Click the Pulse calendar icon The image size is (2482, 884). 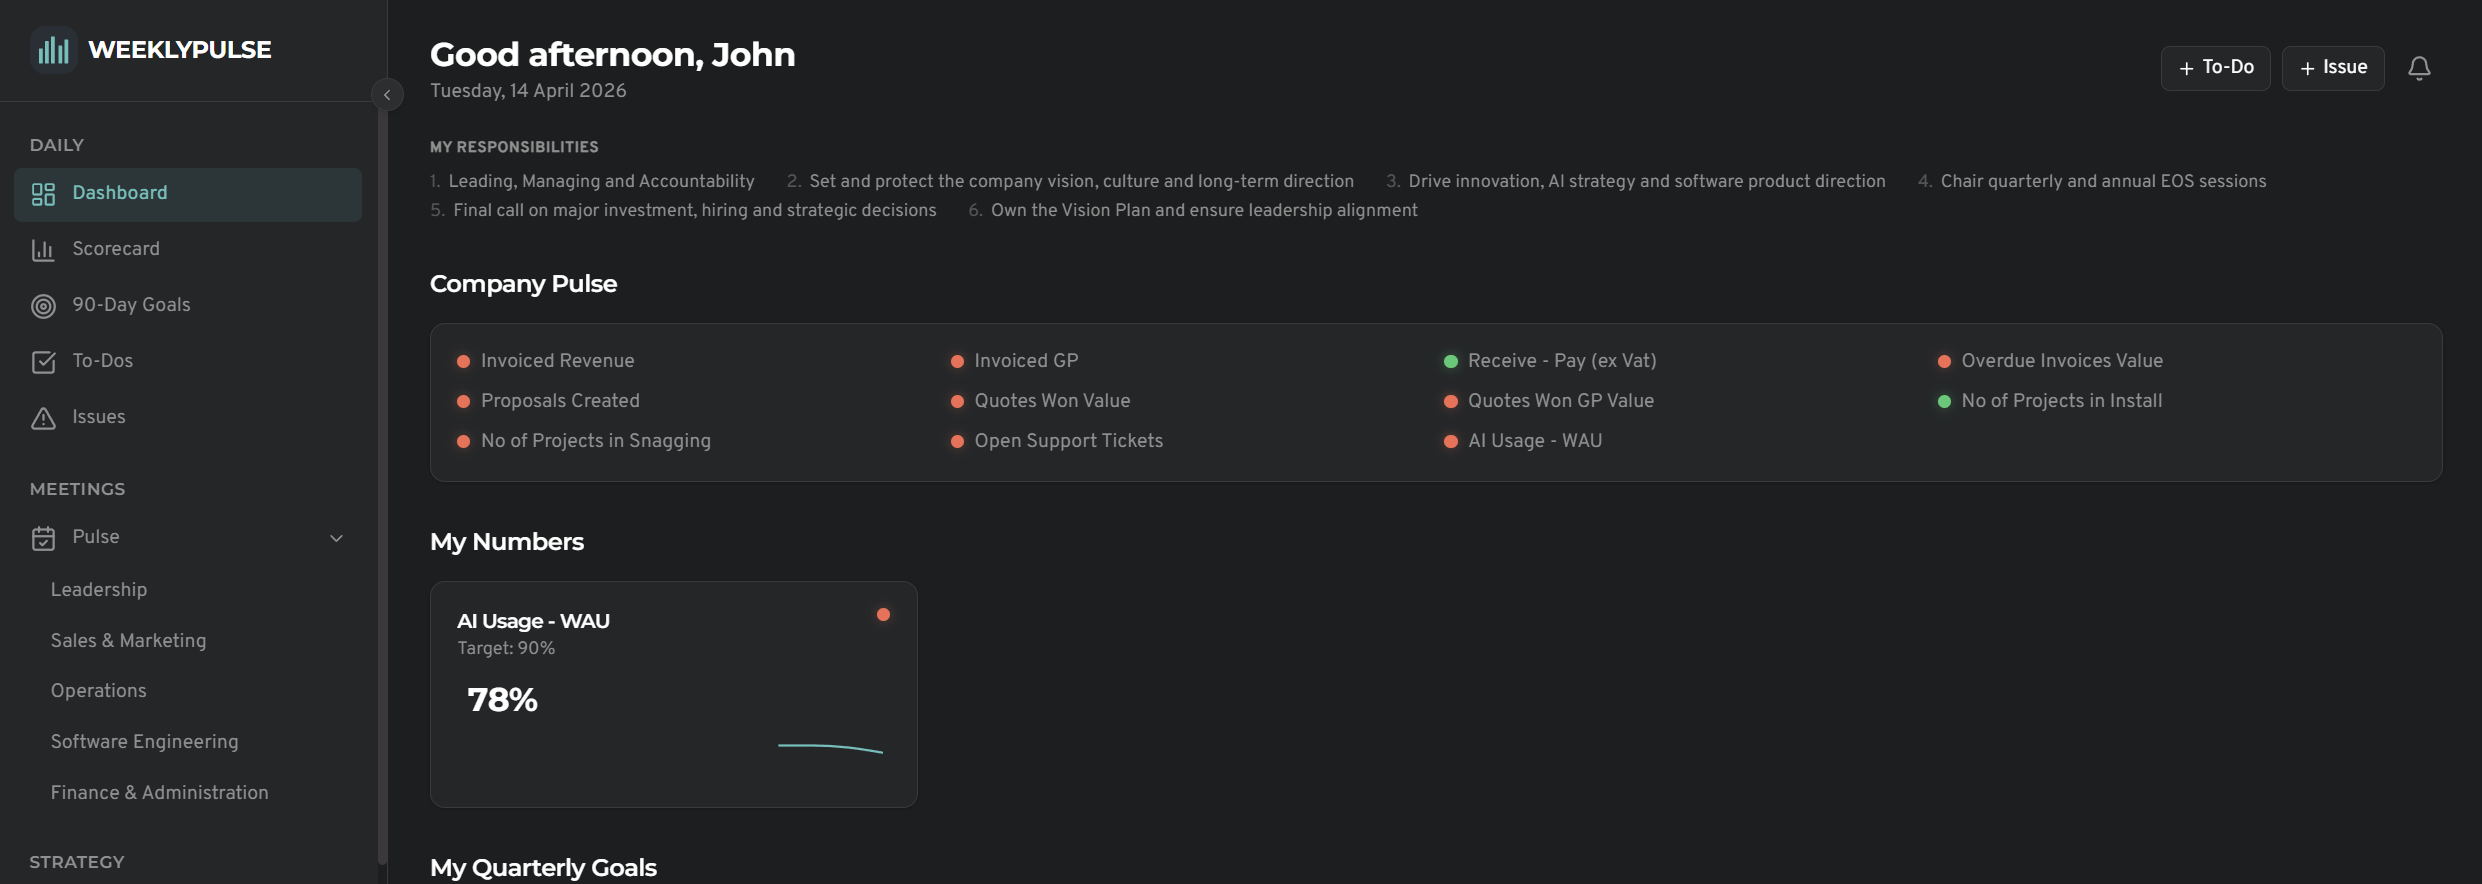coord(43,538)
